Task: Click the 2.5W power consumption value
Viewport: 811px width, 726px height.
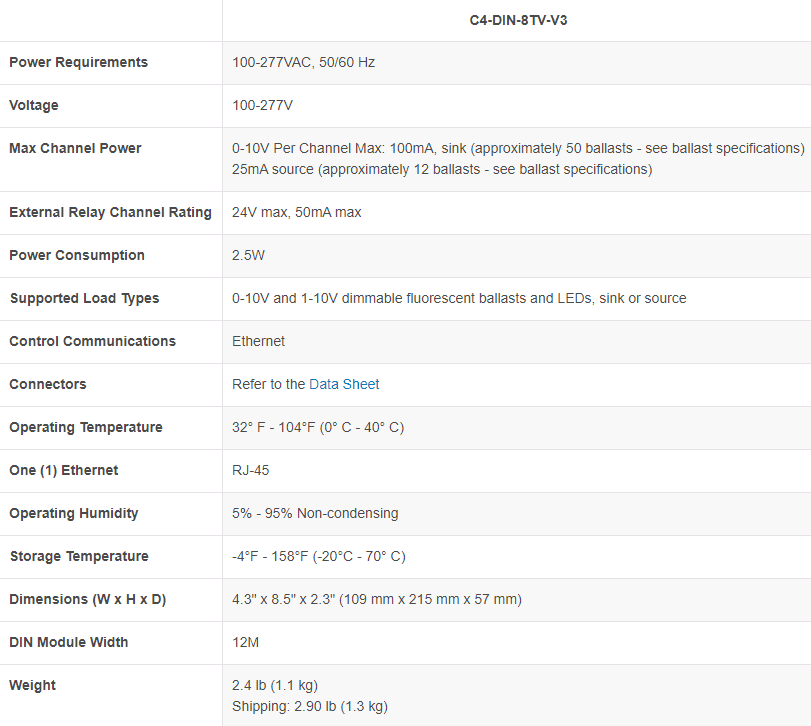Action: point(248,255)
